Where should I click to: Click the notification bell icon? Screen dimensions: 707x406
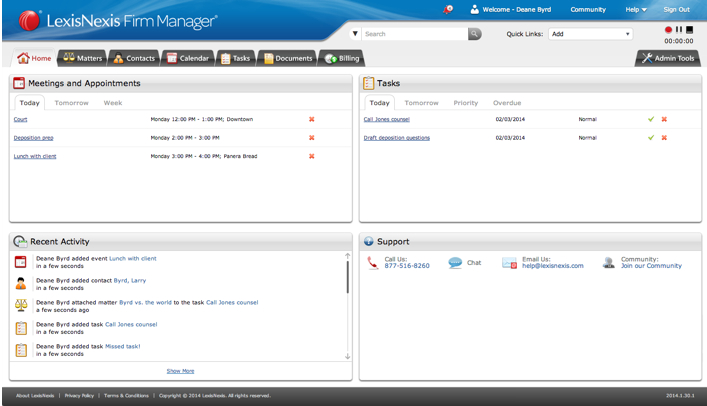tap(448, 9)
